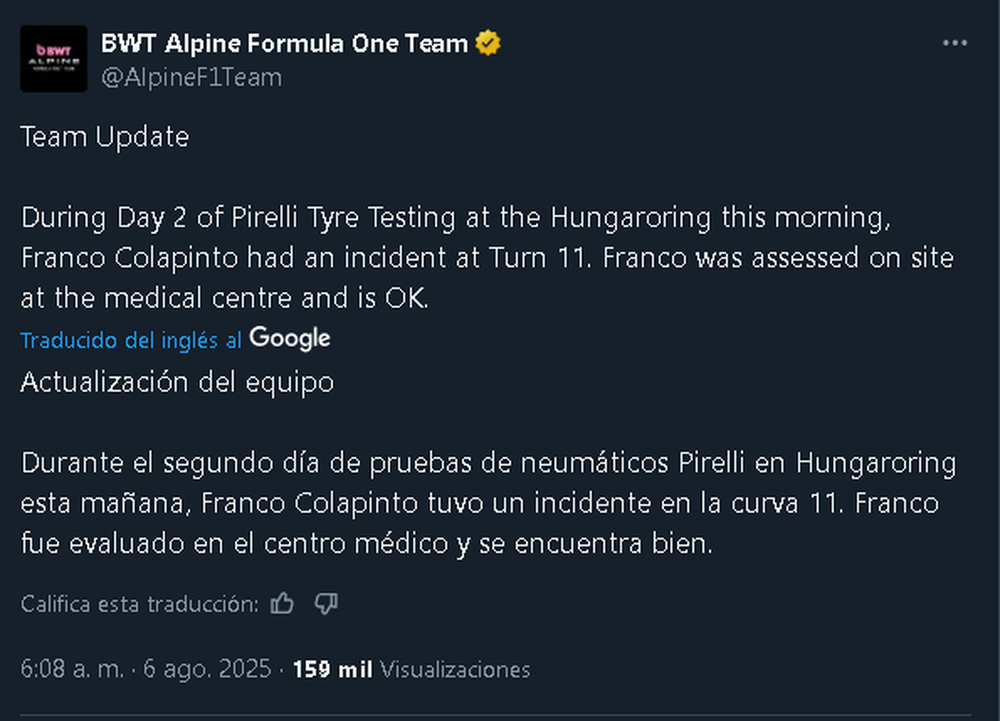The image size is (1000, 721).
Task: Select the Visualizaciones label
Action: [x=455, y=669]
